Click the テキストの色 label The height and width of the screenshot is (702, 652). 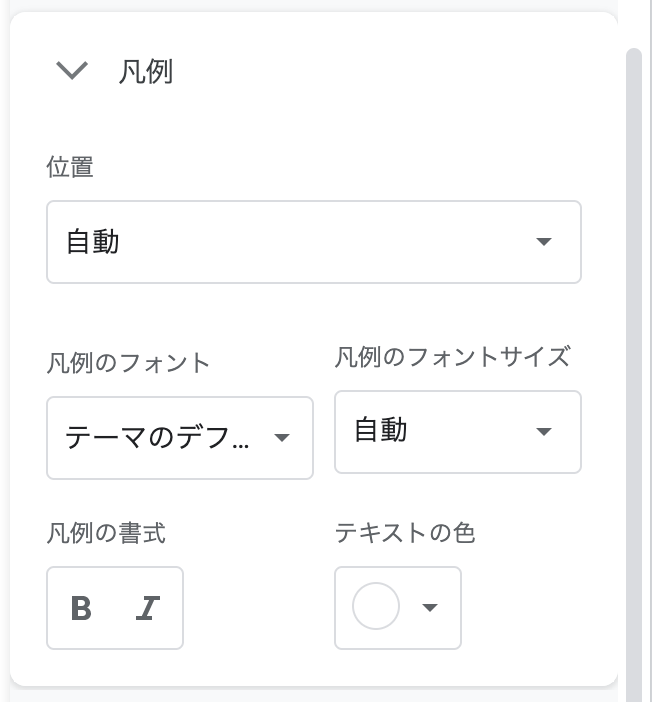click(x=404, y=533)
